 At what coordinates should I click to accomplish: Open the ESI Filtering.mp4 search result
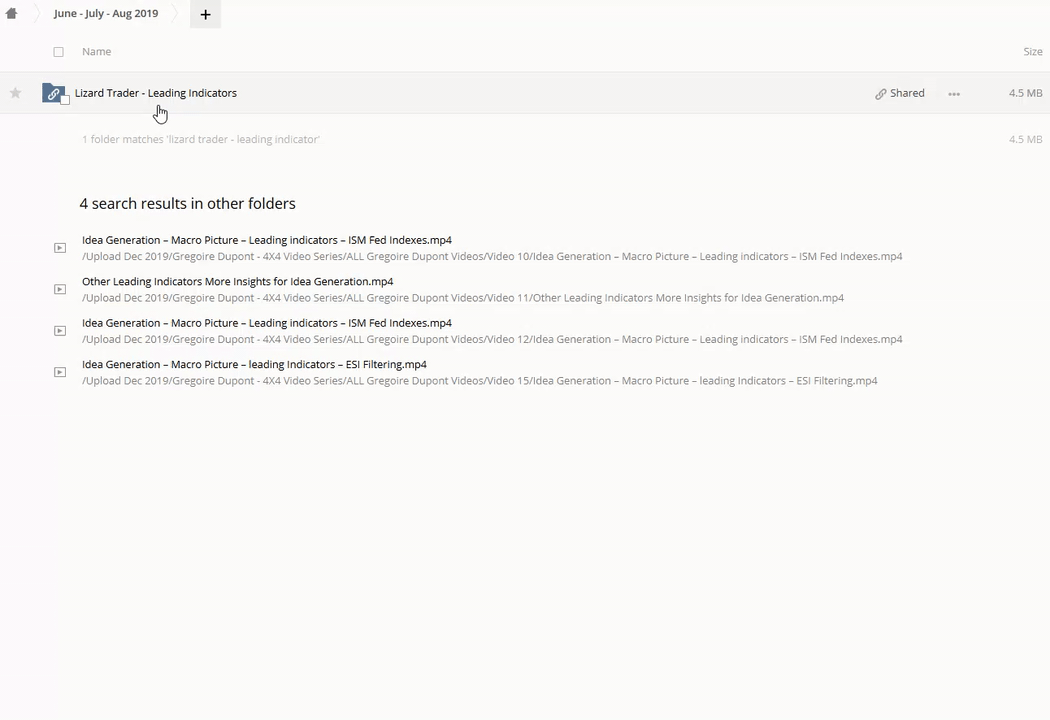coord(254,365)
